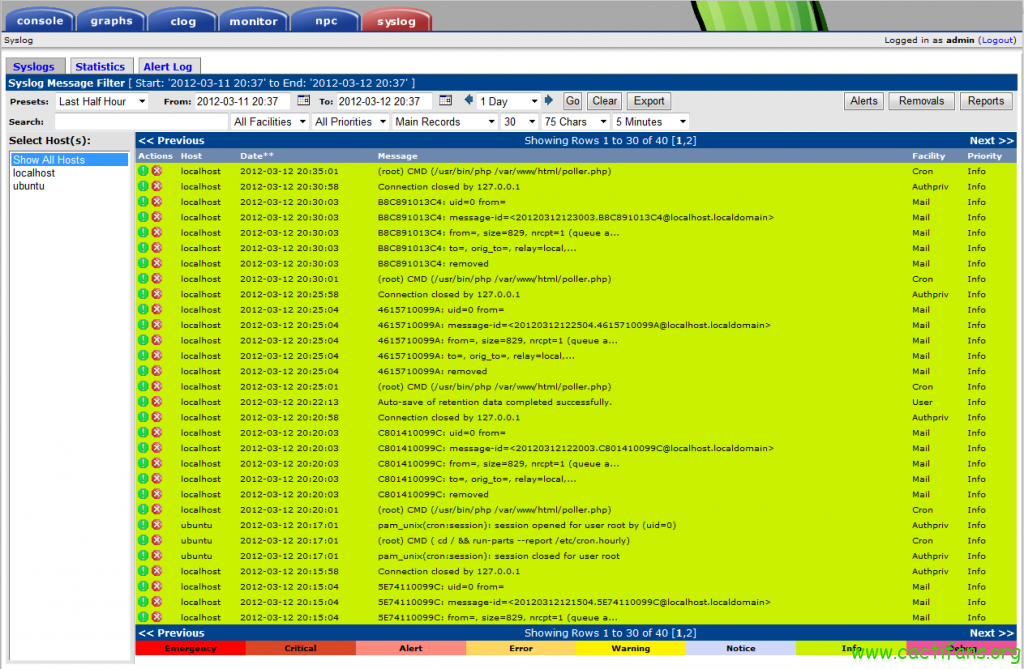Click into the Search text field

point(140,122)
